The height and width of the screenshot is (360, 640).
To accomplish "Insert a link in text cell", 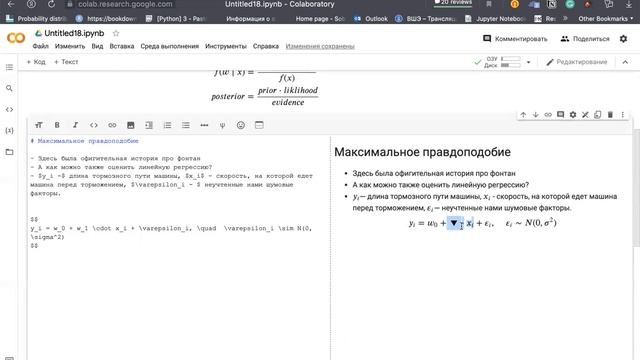I will [112, 125].
